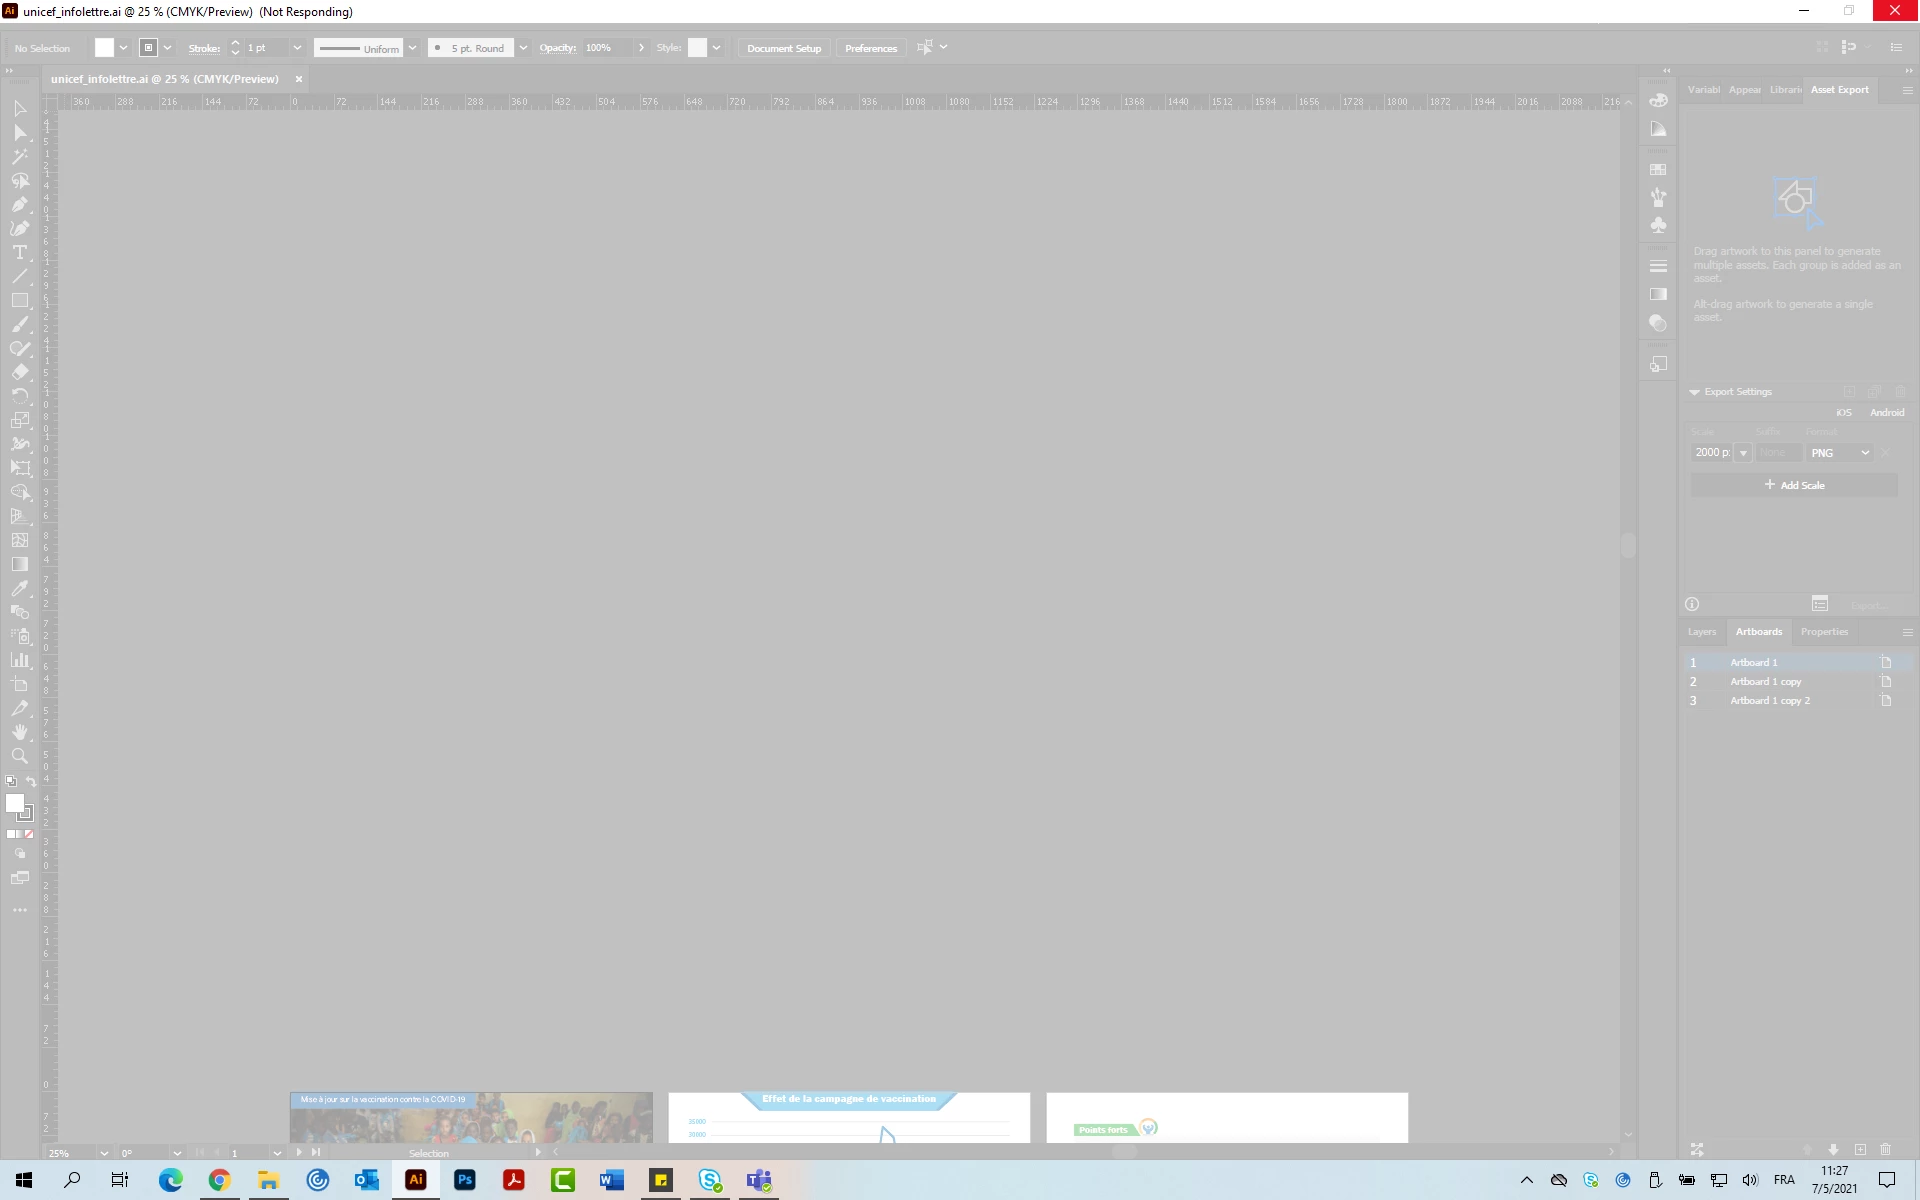This screenshot has width=1920, height=1200.
Task: Click the Add Scale button
Action: 1794,485
